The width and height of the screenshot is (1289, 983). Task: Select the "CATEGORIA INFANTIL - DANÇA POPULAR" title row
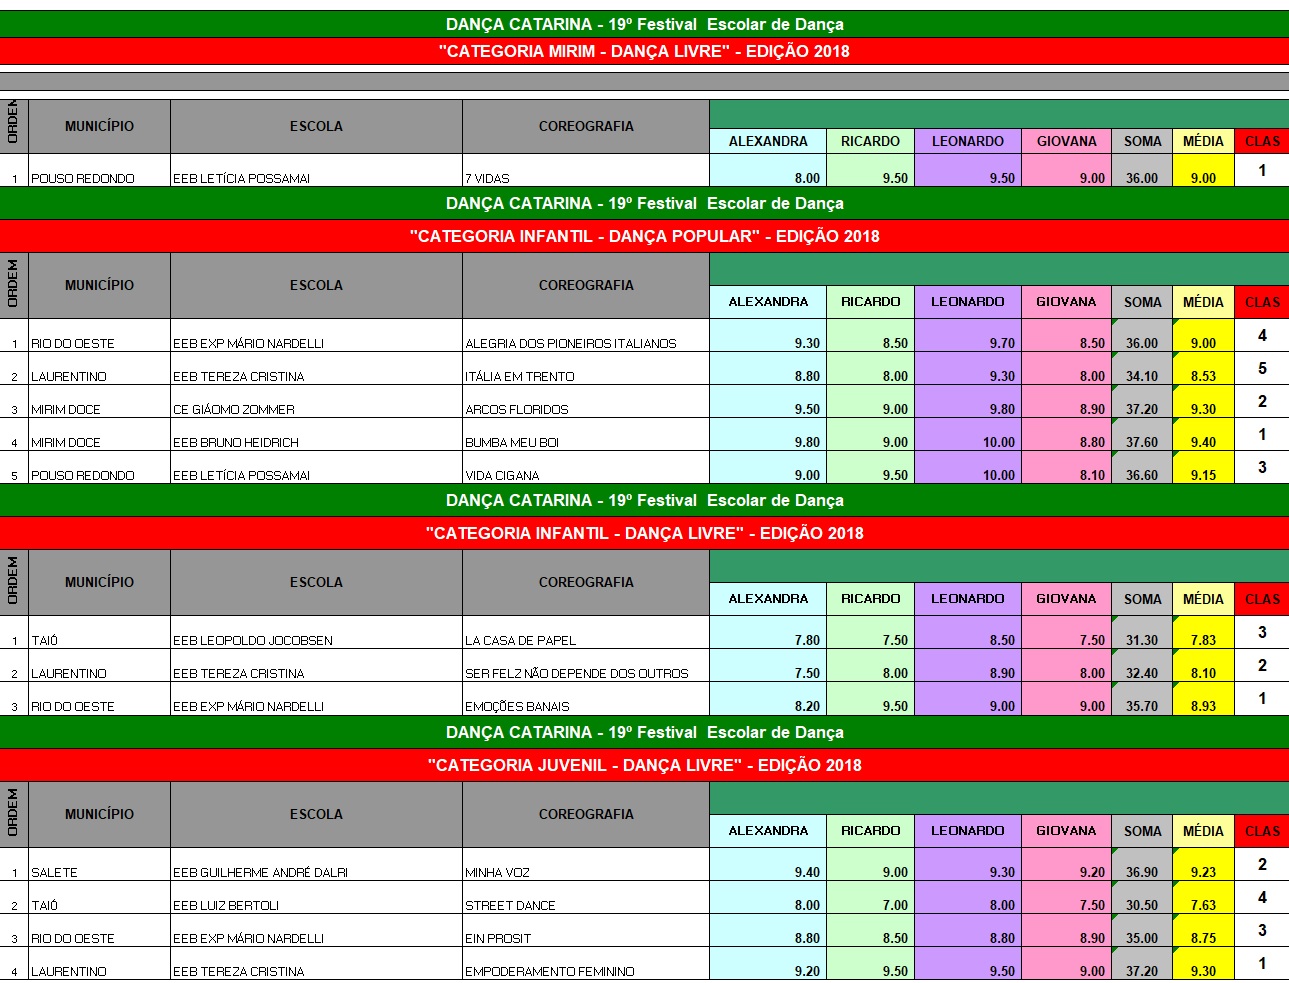click(x=644, y=237)
